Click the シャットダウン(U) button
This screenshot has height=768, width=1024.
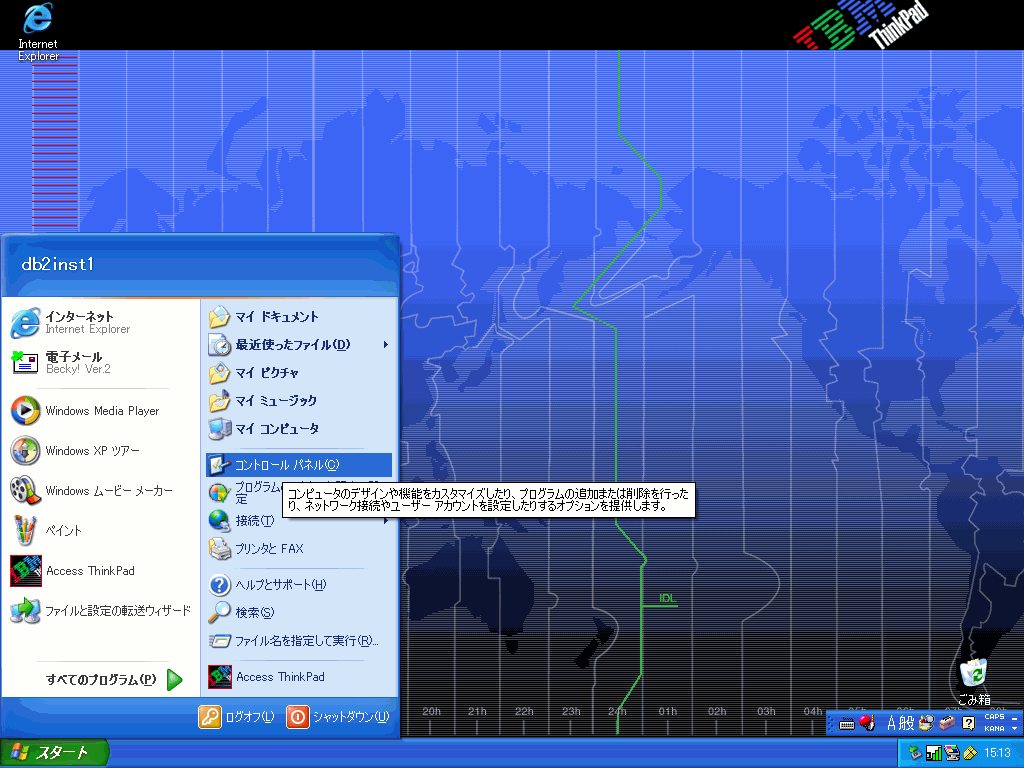(338, 716)
